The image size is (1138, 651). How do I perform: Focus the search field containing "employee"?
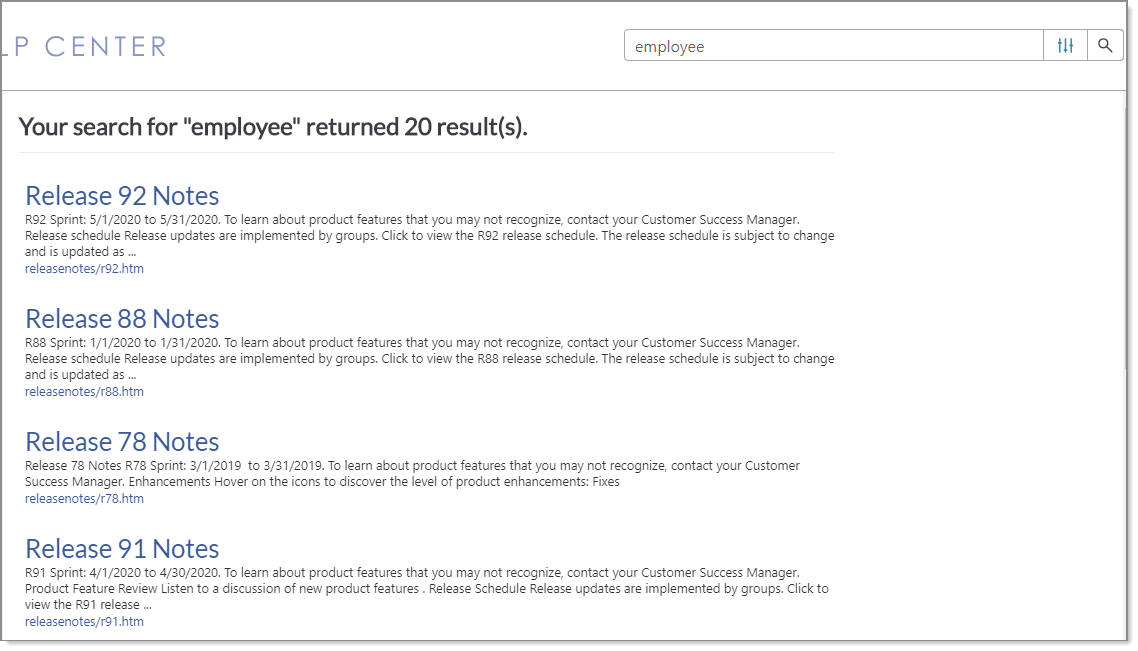click(833, 46)
